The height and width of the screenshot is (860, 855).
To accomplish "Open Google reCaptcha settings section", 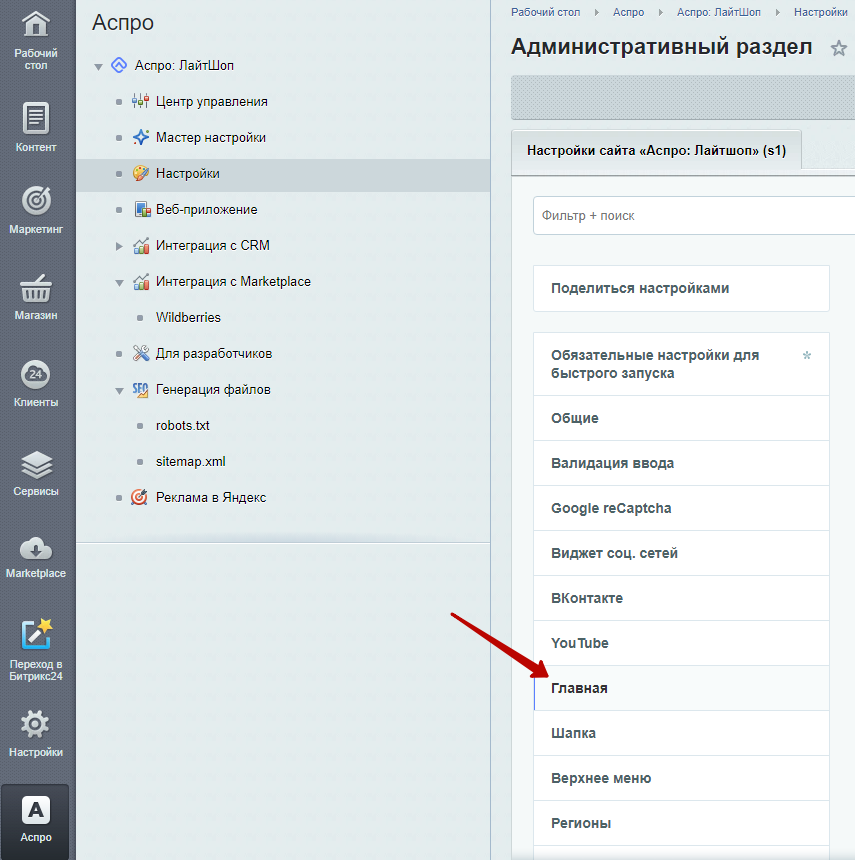I will 681,508.
